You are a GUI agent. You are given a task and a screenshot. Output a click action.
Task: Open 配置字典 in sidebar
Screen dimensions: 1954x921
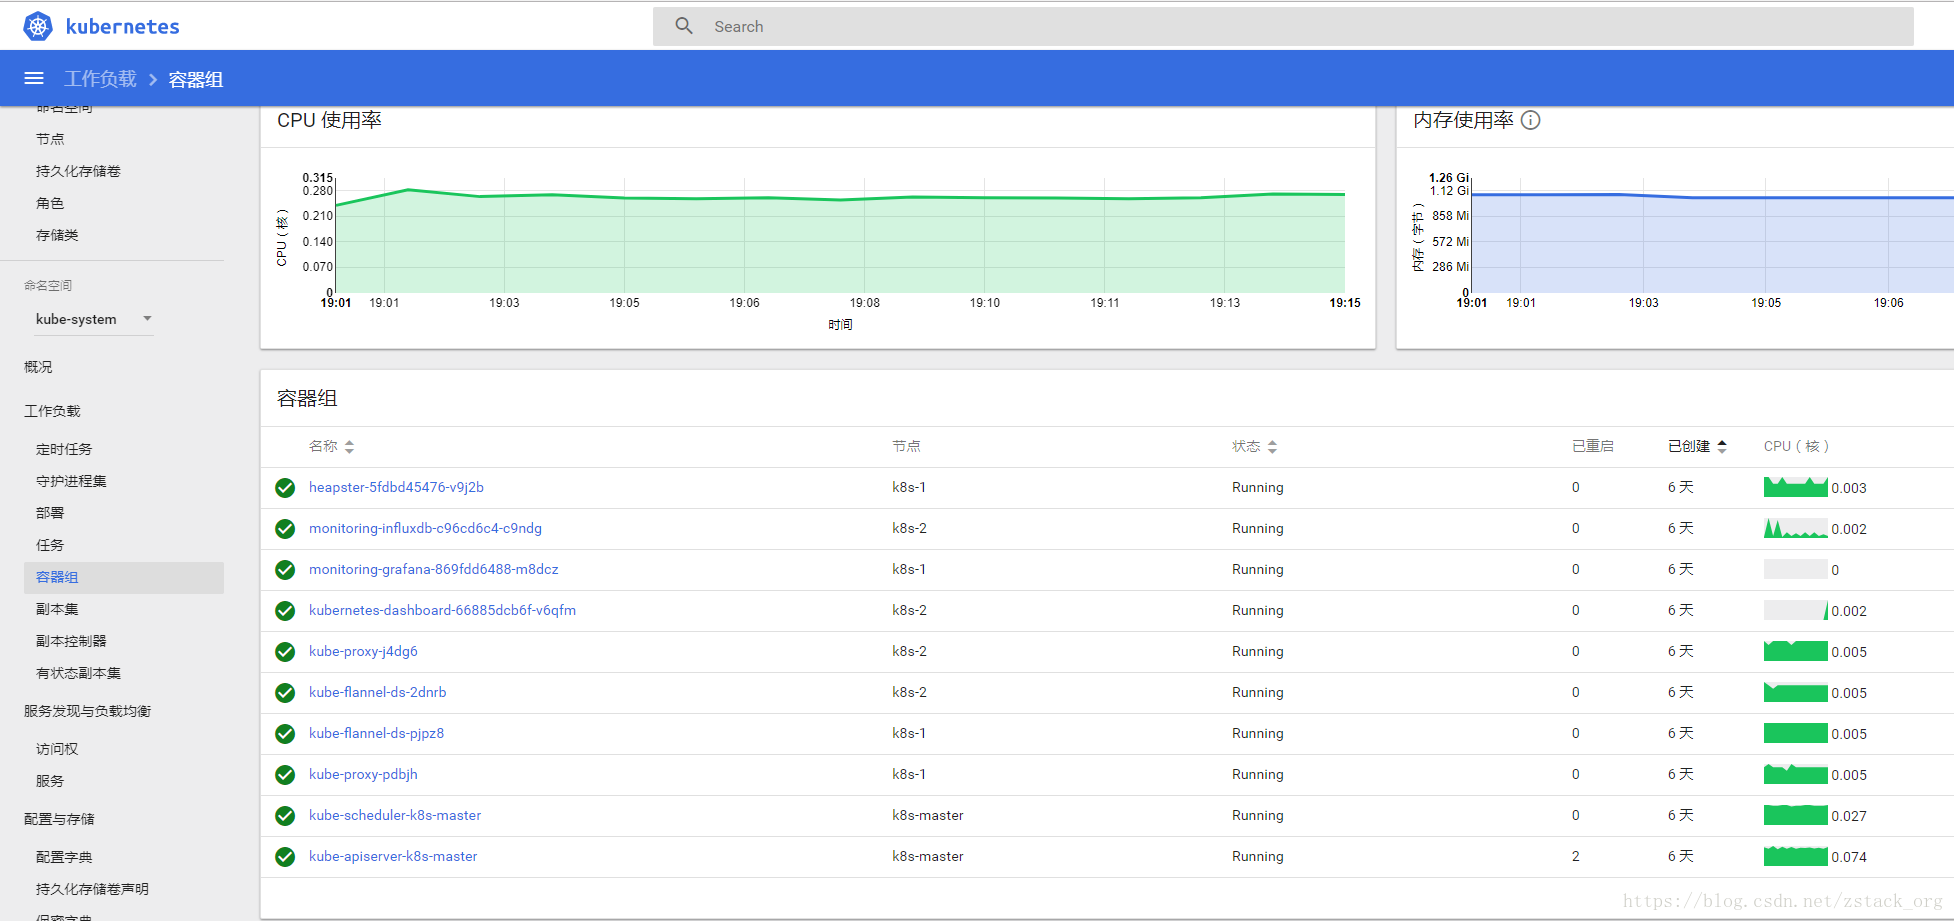(x=64, y=857)
